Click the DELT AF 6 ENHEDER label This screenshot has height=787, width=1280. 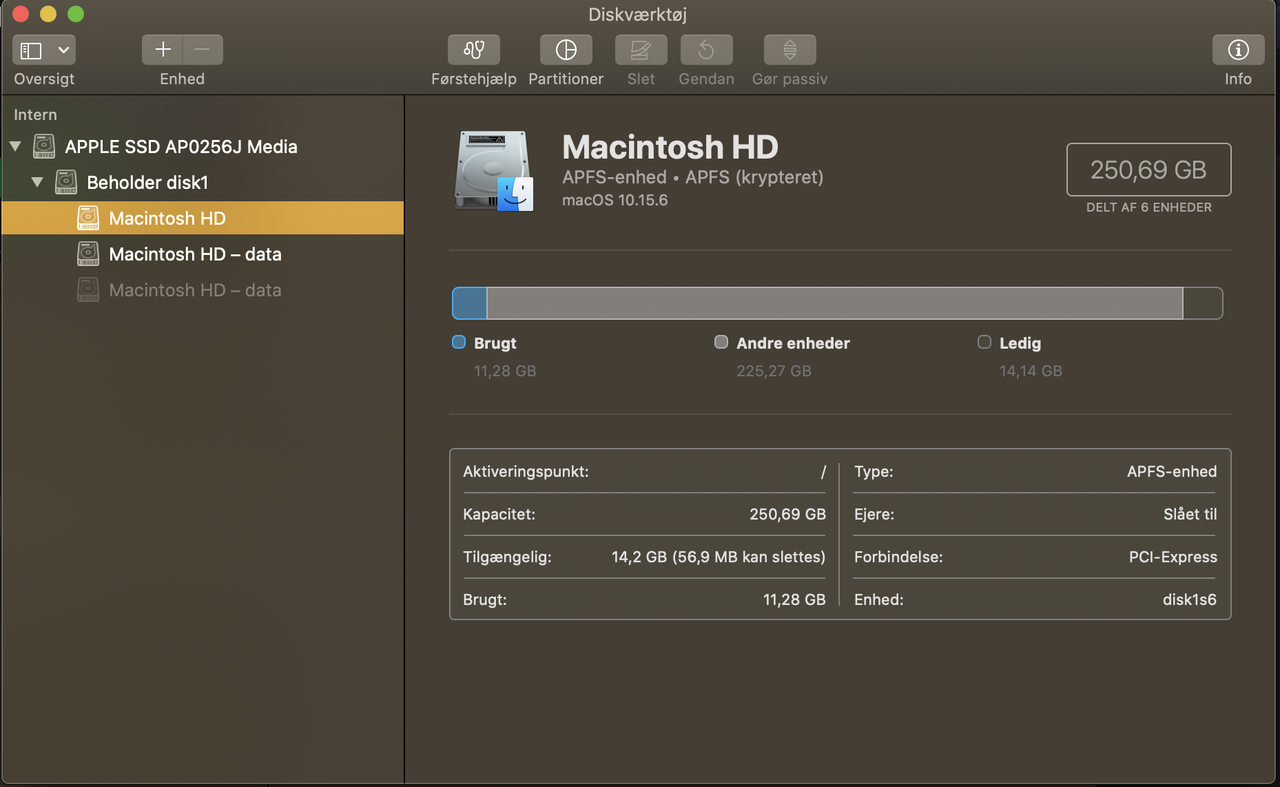pyautogui.click(x=1149, y=208)
